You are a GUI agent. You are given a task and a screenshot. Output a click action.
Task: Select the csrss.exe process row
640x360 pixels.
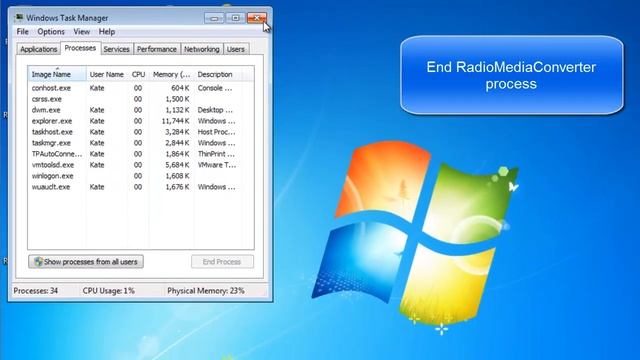141,99
